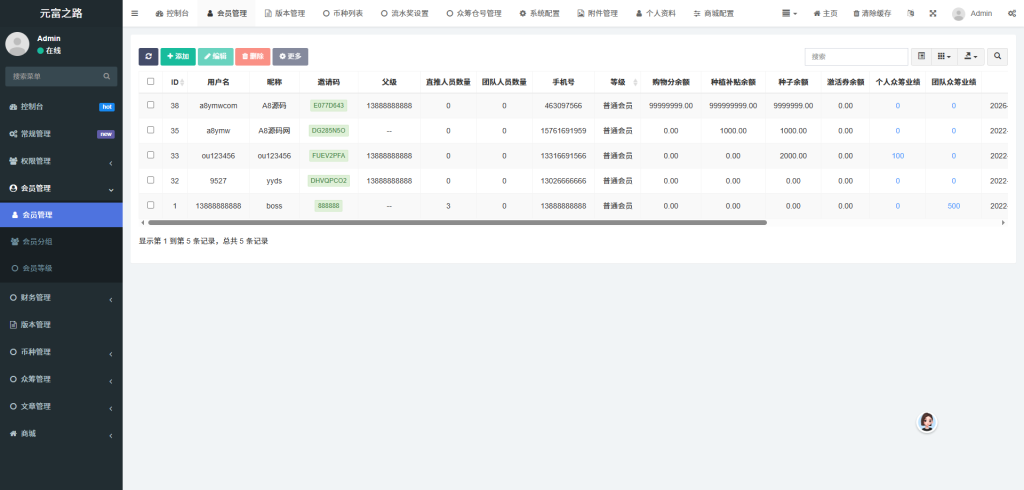Switch to the 版本管理 tab

coord(285,13)
